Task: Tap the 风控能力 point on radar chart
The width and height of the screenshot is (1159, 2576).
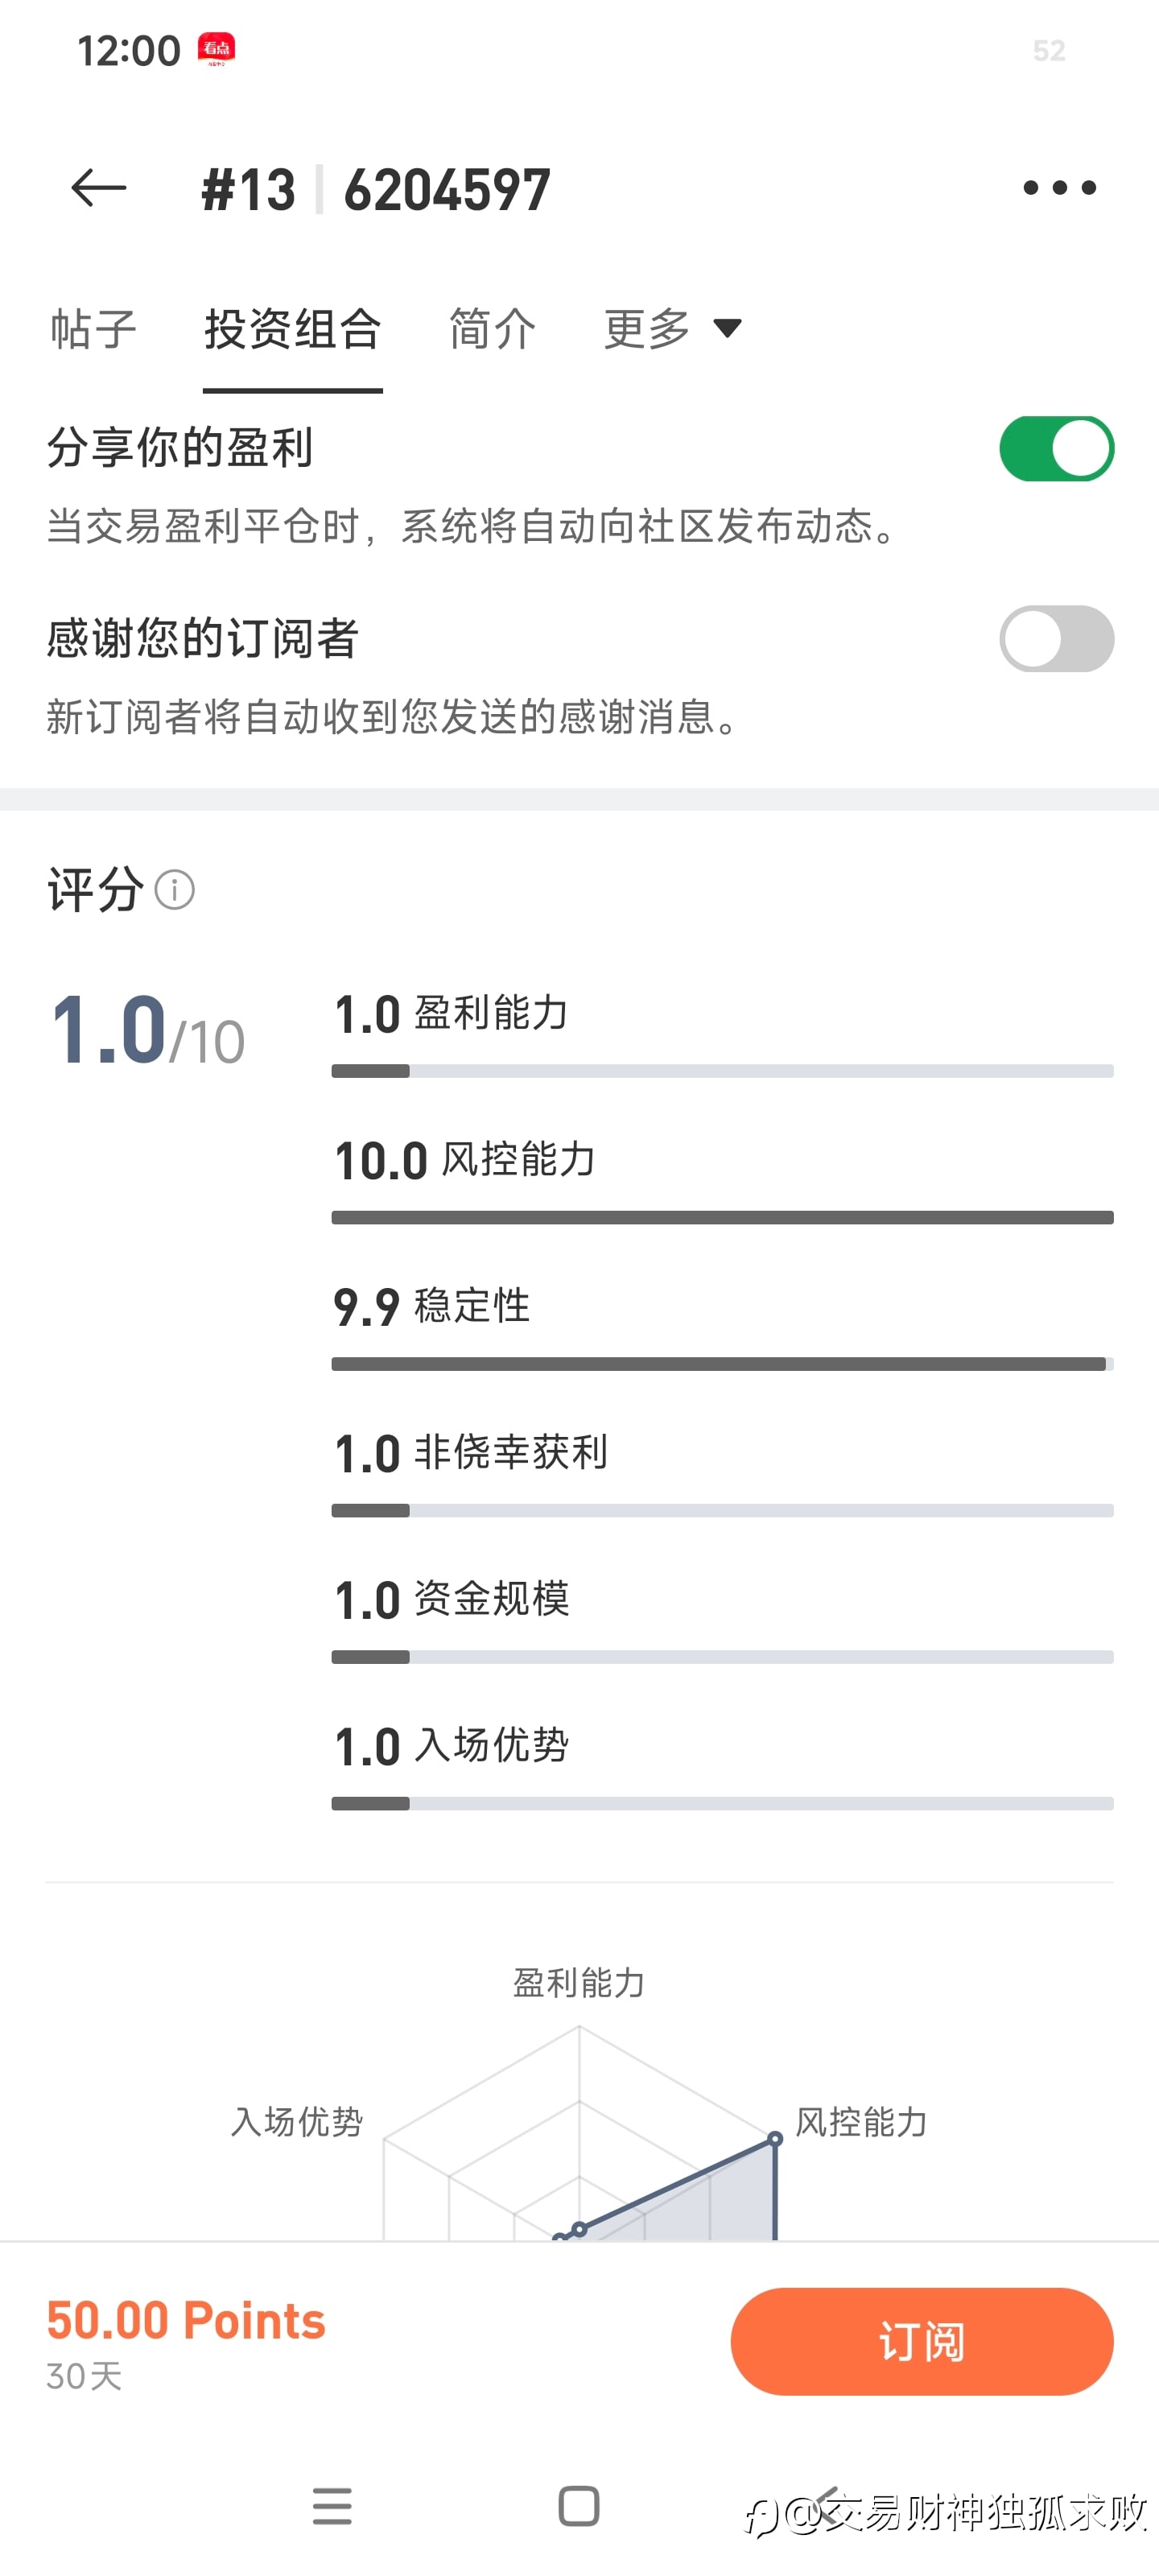Action: click(x=775, y=2138)
